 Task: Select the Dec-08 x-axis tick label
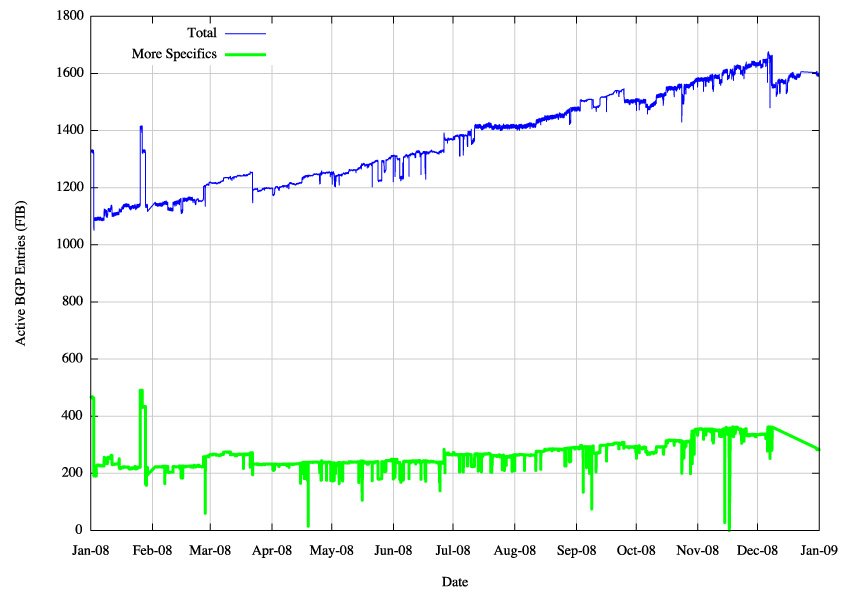(758, 550)
